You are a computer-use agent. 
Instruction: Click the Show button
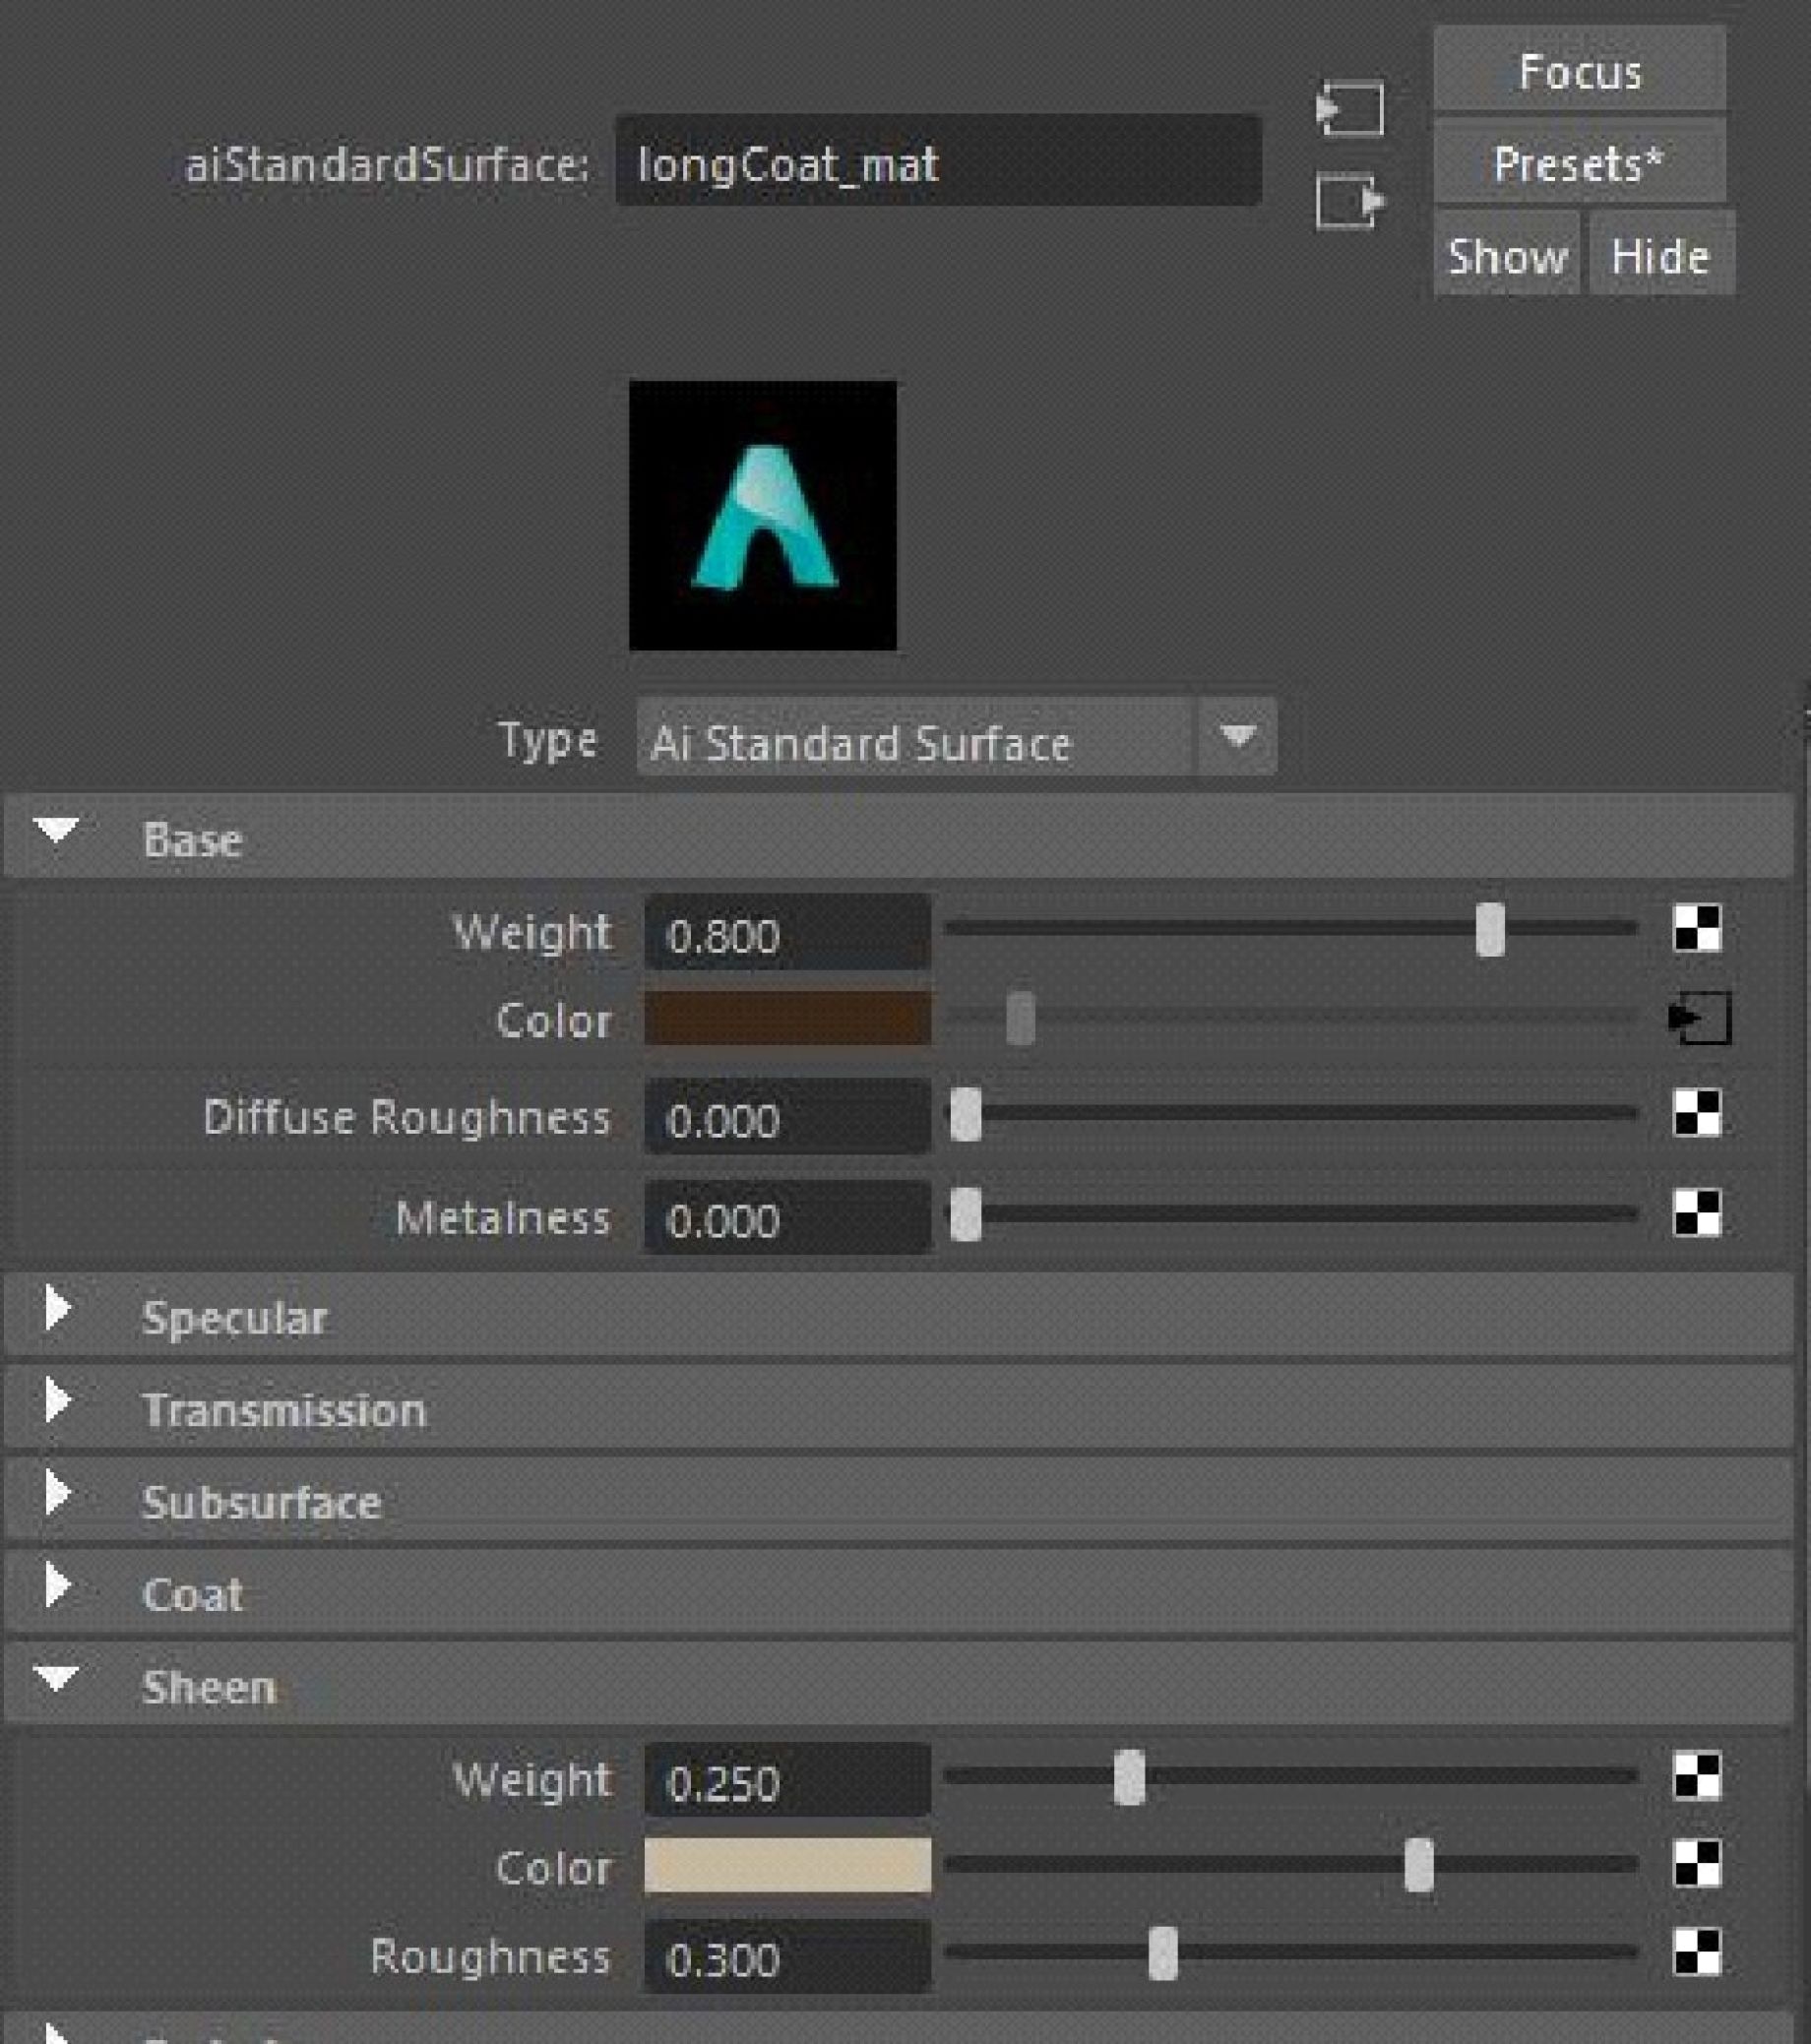1507,255
